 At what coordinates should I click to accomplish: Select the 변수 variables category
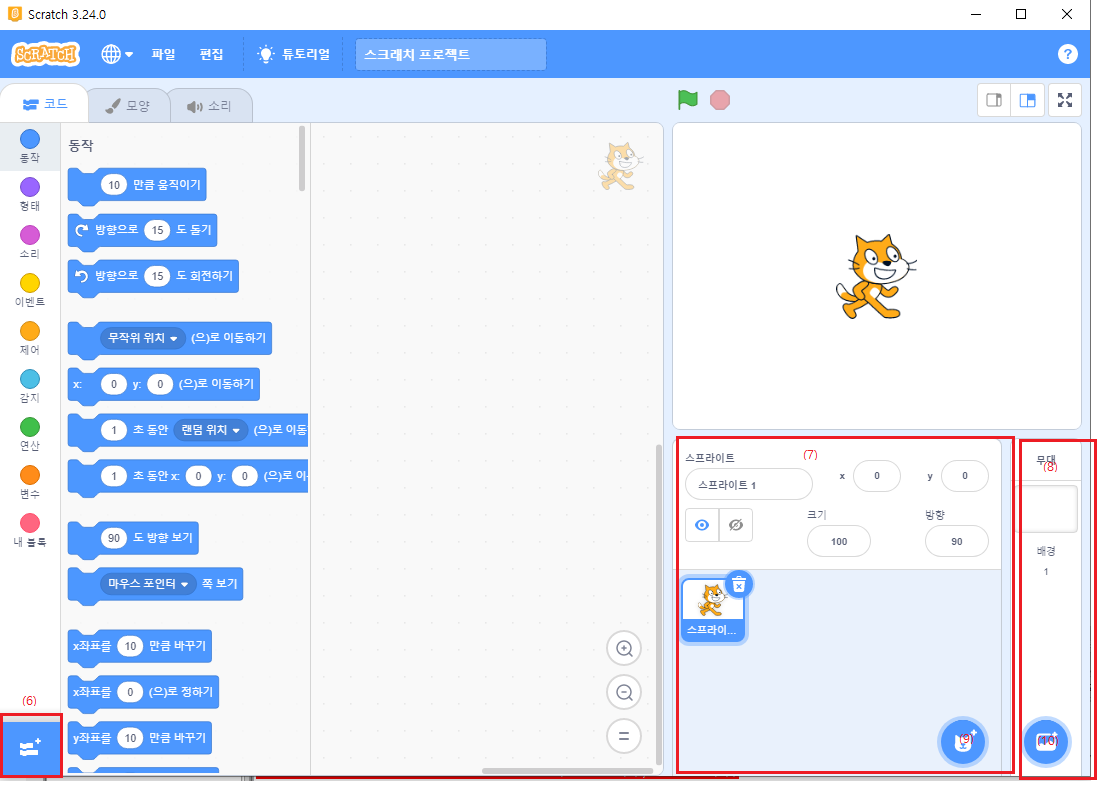coord(29,482)
